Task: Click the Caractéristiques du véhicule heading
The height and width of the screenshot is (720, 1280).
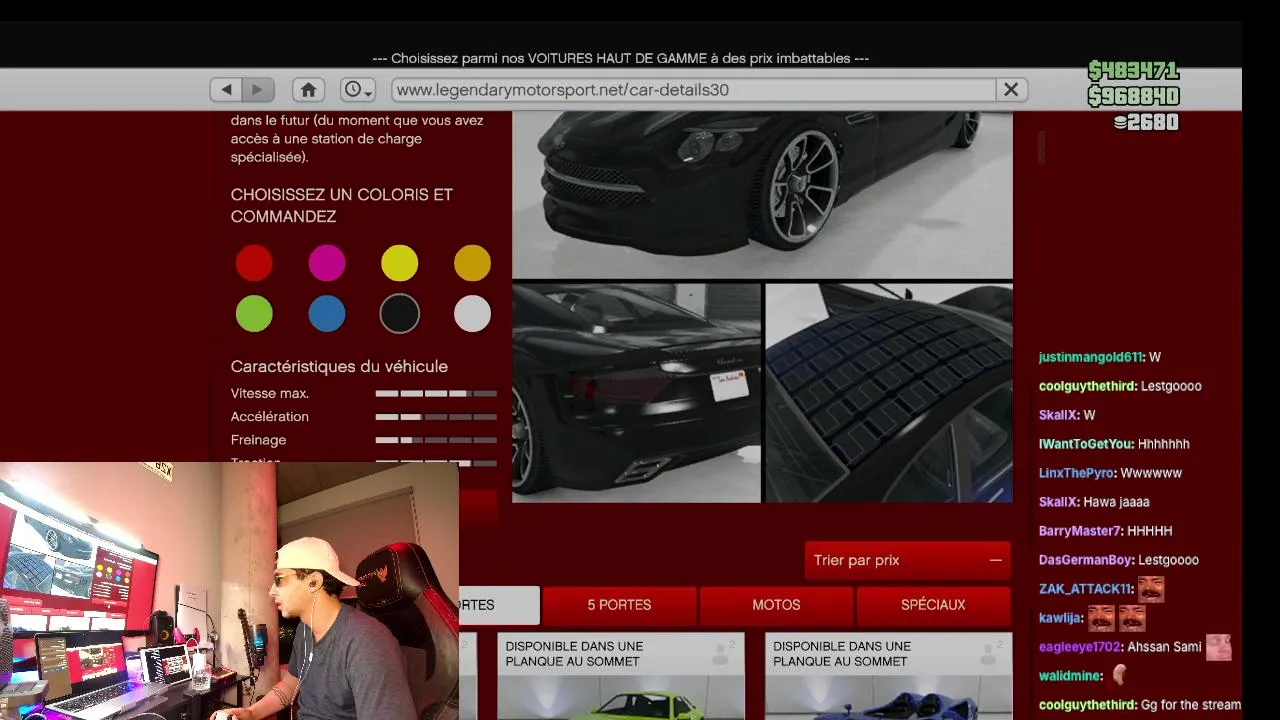Action: click(339, 366)
